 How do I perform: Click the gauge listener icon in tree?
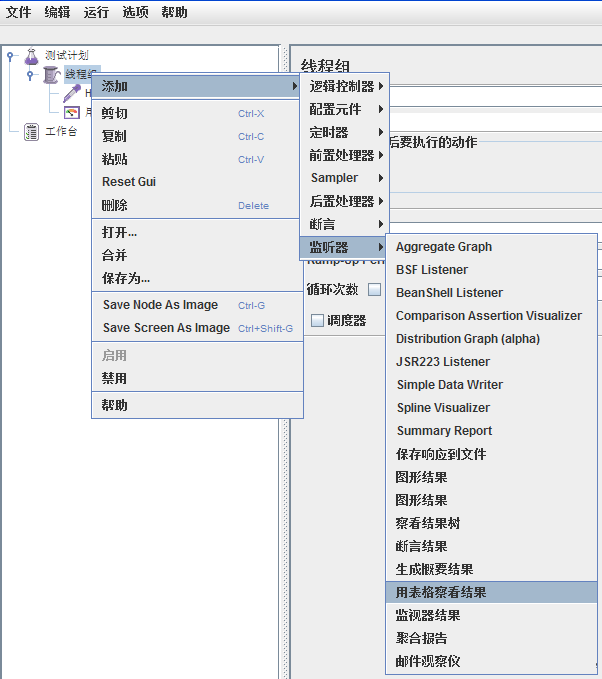(71, 112)
